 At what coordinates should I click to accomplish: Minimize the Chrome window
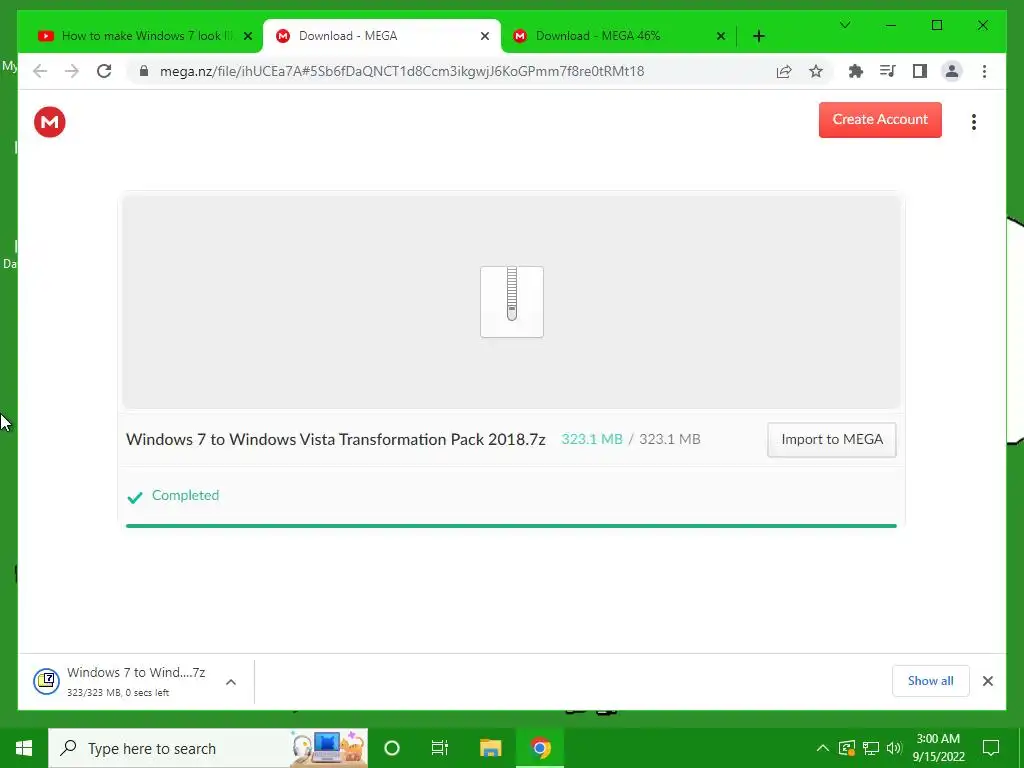click(891, 25)
